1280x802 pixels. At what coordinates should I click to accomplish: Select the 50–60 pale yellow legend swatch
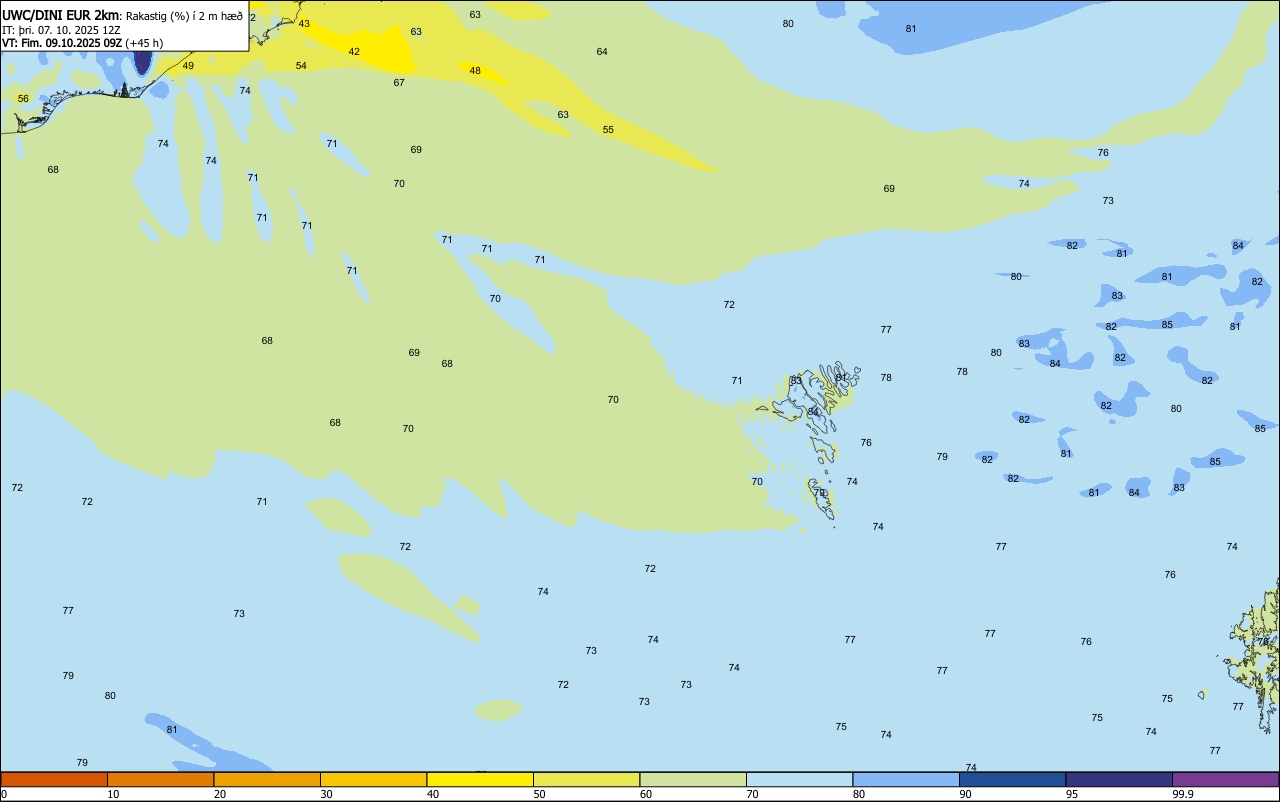pyautogui.click(x=586, y=779)
